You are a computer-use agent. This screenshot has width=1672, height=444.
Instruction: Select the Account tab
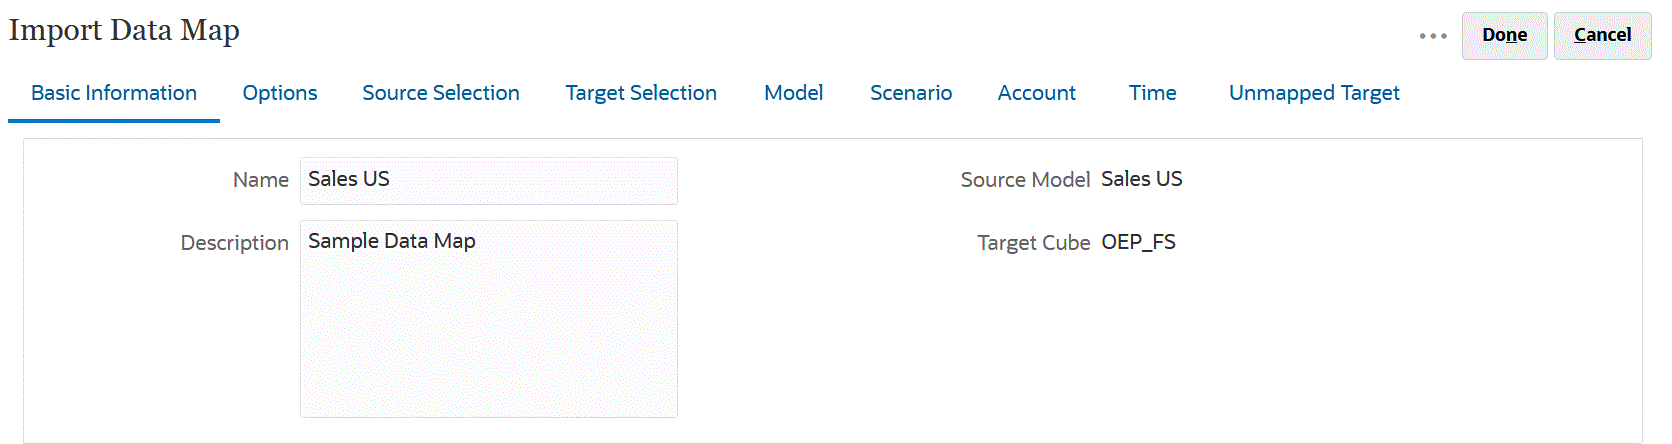point(1037,93)
